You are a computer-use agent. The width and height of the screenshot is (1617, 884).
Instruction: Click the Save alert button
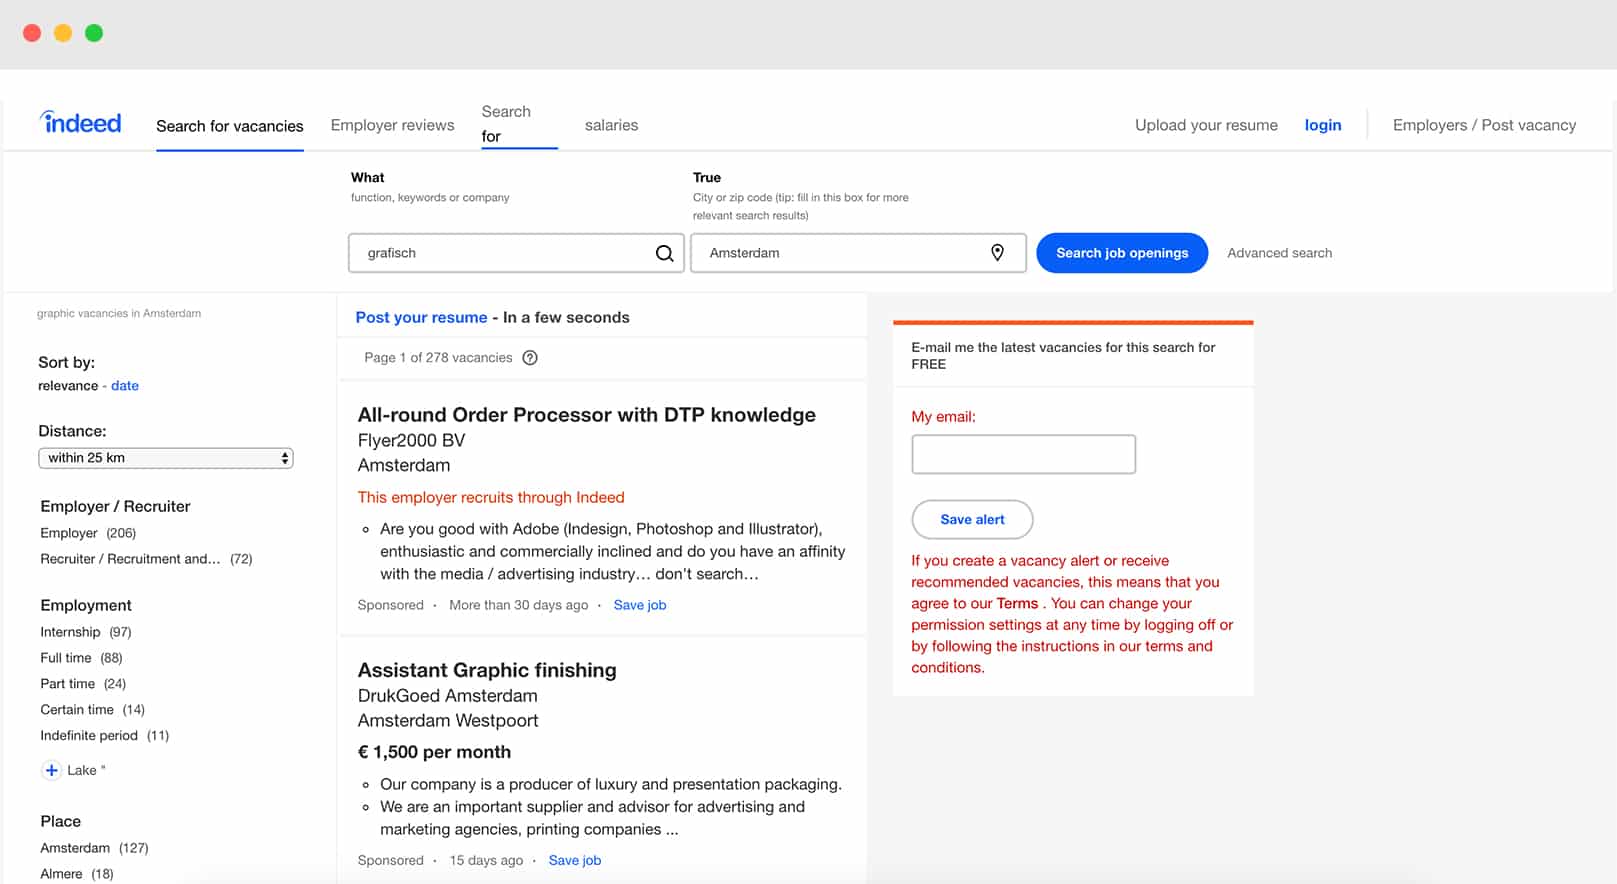pos(972,519)
